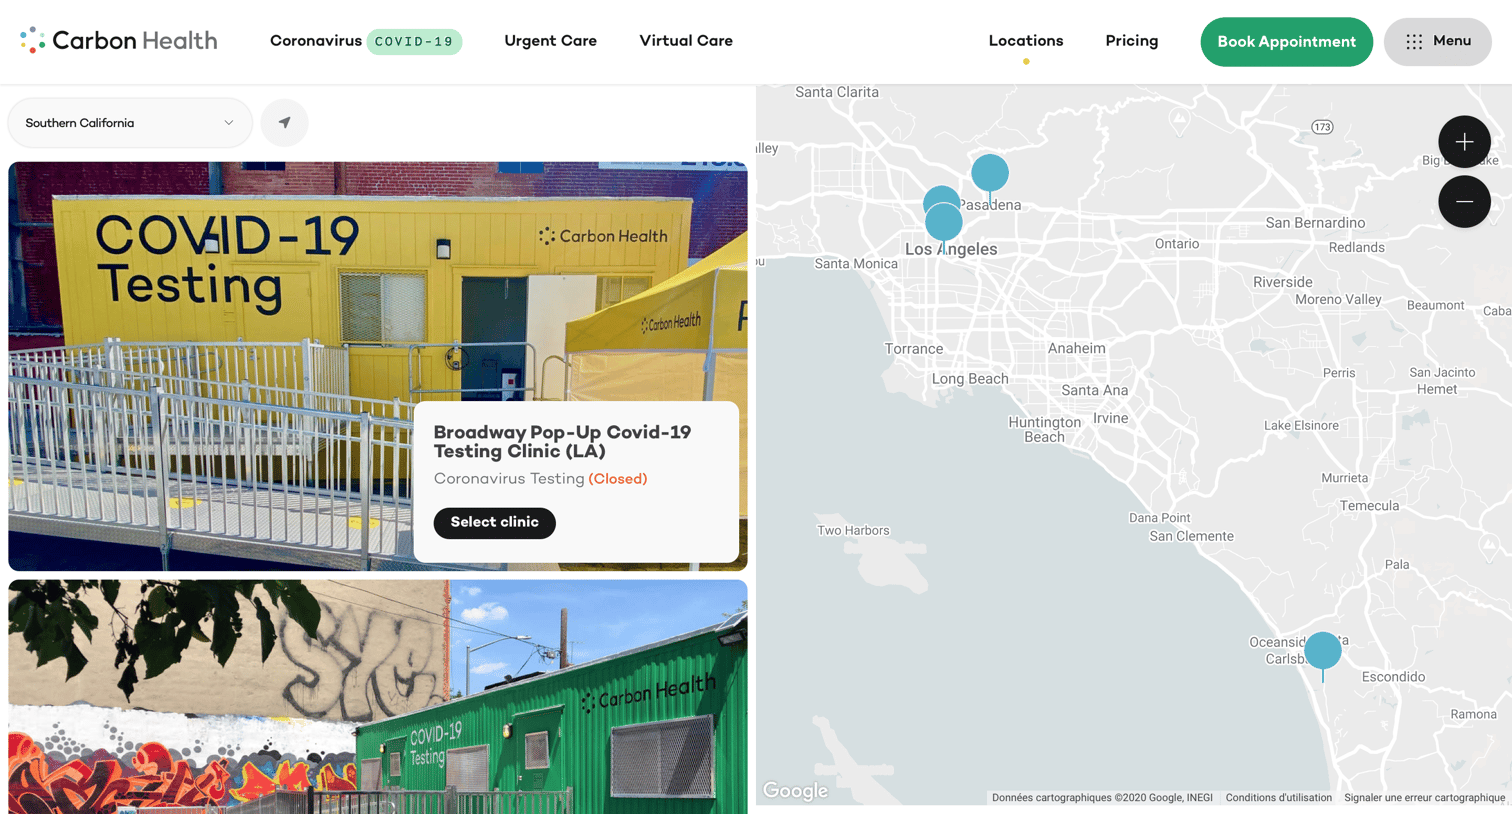The width and height of the screenshot is (1512, 814).
Task: Open Virtual Care section
Action: (x=686, y=41)
